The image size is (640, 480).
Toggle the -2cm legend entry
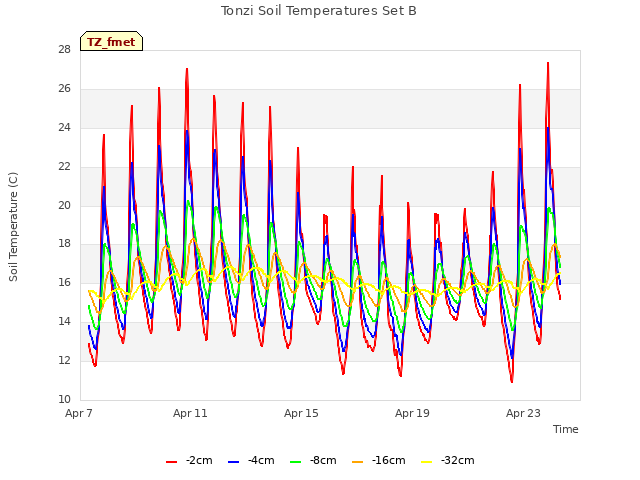(x=189, y=461)
